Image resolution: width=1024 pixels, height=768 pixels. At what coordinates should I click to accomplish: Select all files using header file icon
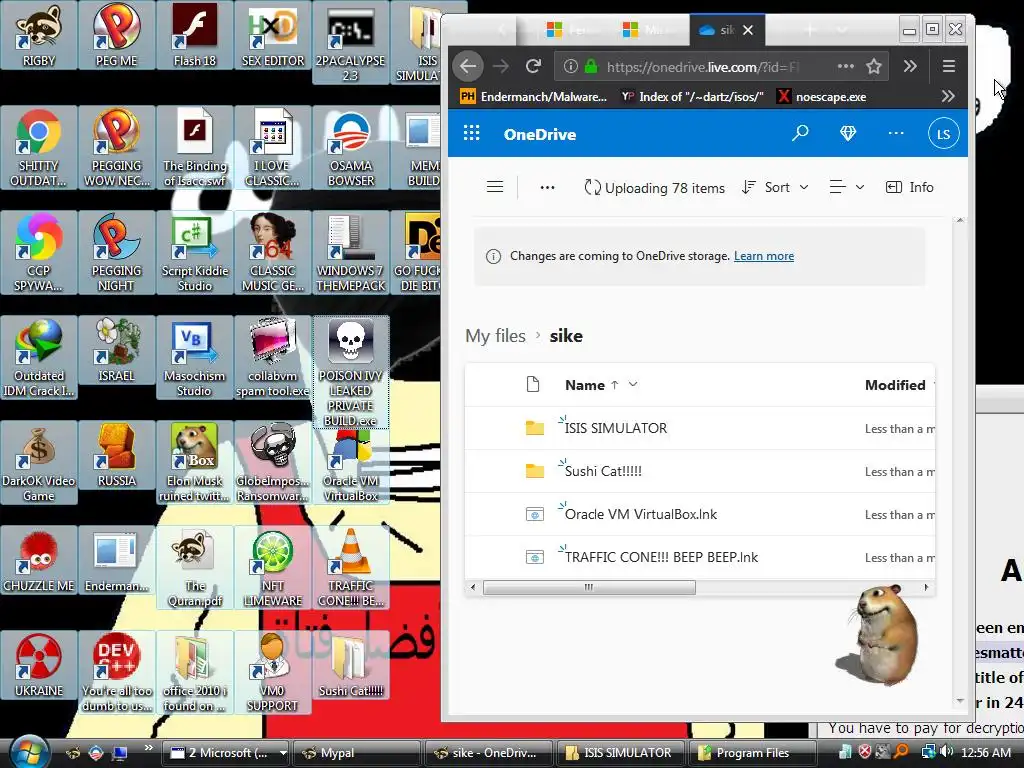pyautogui.click(x=533, y=385)
